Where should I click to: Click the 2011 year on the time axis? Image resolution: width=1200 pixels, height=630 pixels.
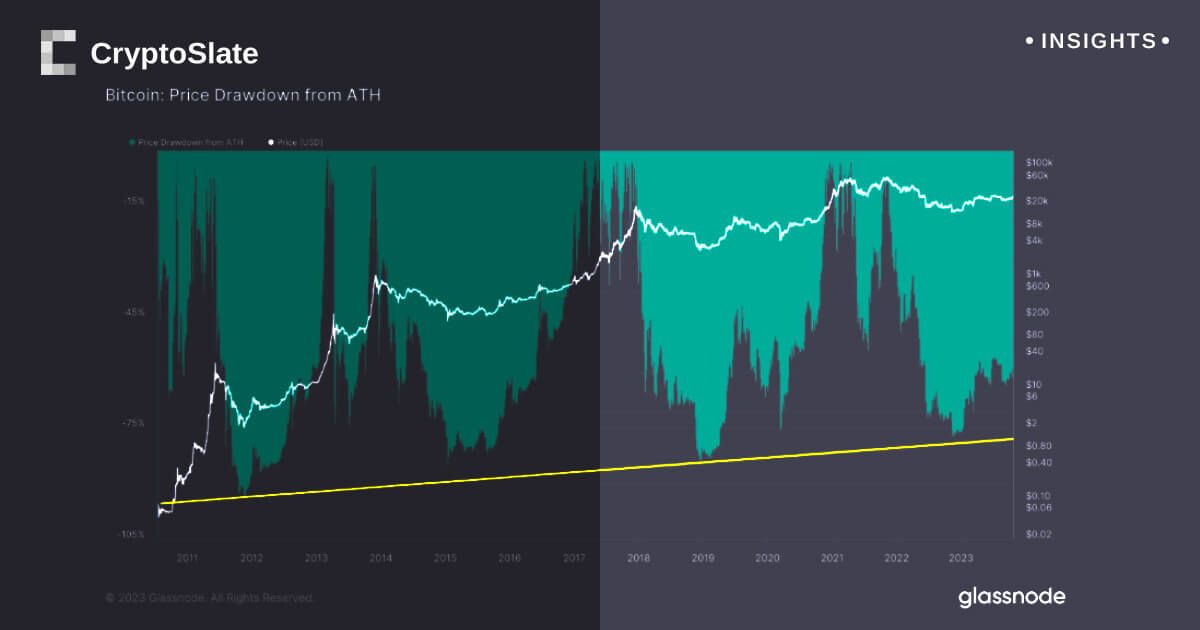(187, 558)
